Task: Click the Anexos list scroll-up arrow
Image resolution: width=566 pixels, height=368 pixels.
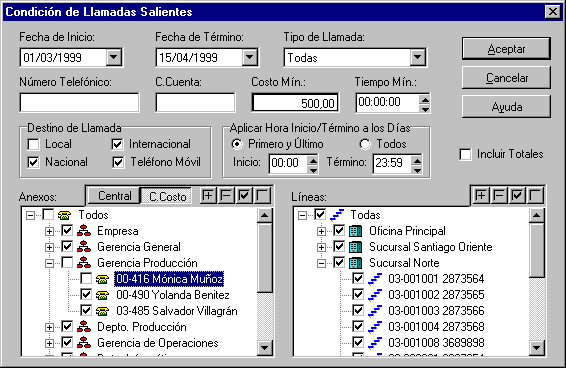Action: pyautogui.click(x=265, y=215)
